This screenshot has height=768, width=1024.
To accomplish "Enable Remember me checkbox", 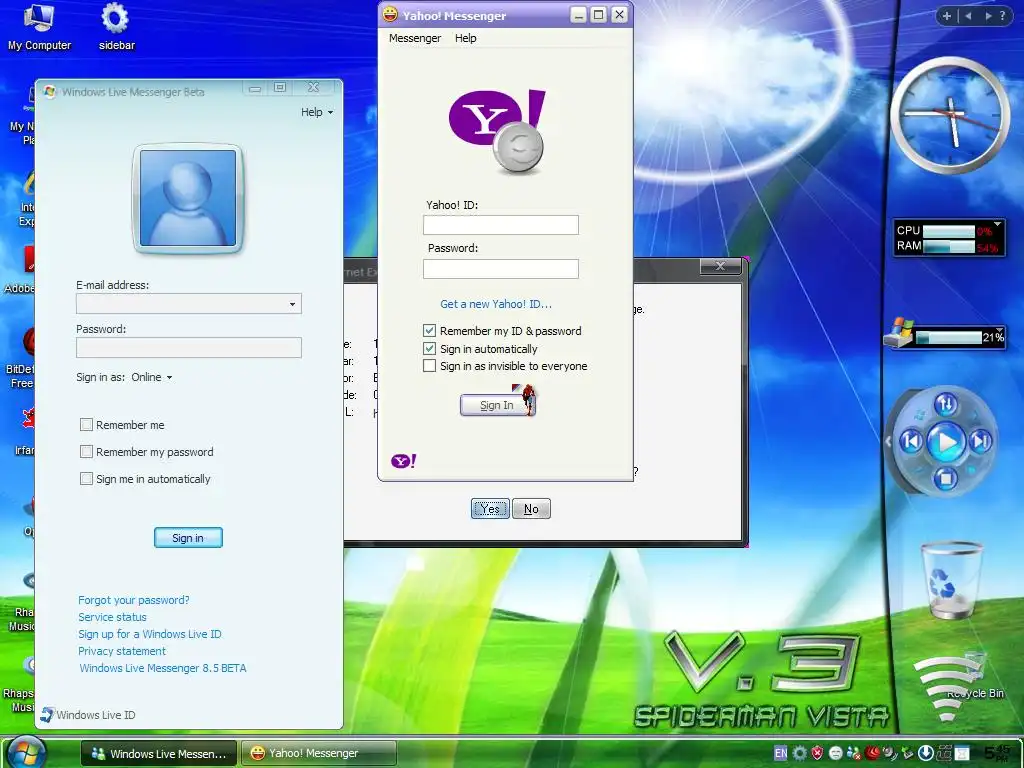I will [x=86, y=424].
